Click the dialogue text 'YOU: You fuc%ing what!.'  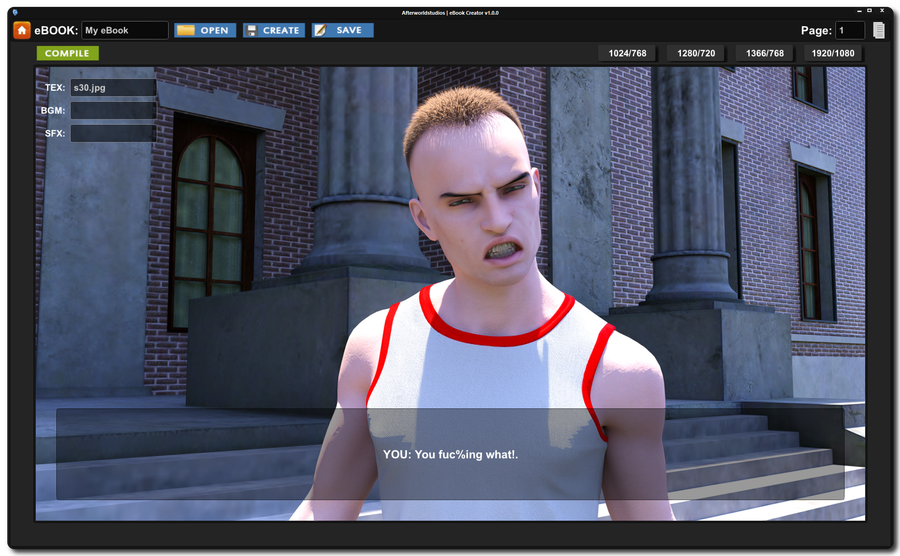[451, 454]
